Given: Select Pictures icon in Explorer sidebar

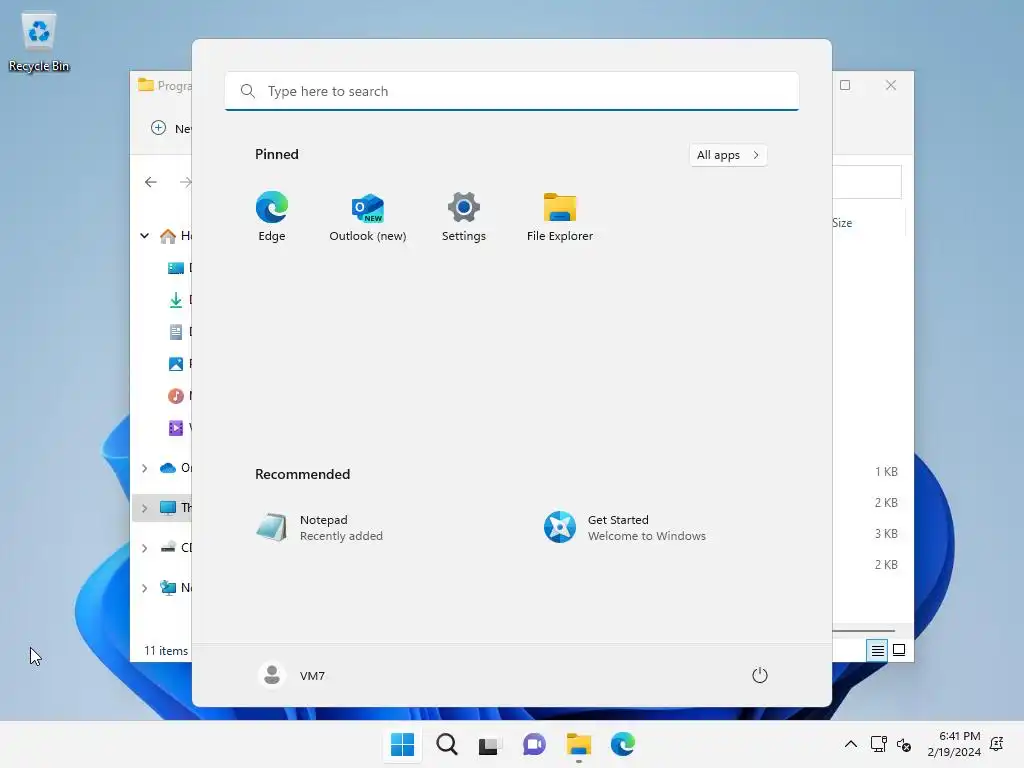Looking at the screenshot, I should [176, 364].
